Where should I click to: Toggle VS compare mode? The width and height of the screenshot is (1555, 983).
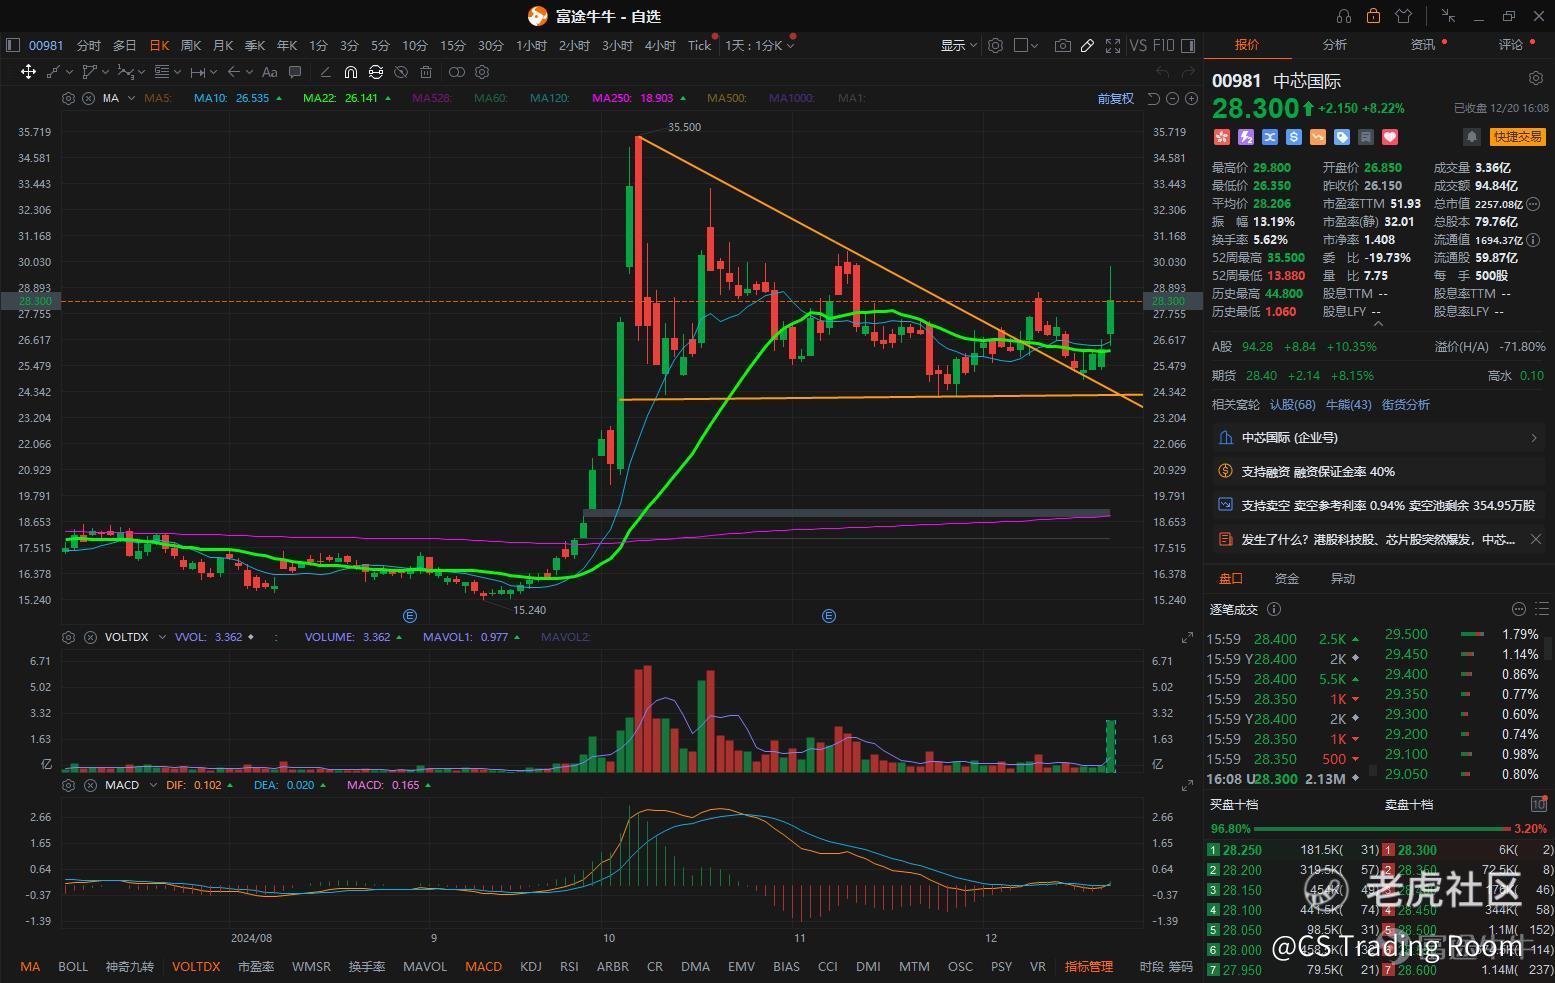point(1138,45)
